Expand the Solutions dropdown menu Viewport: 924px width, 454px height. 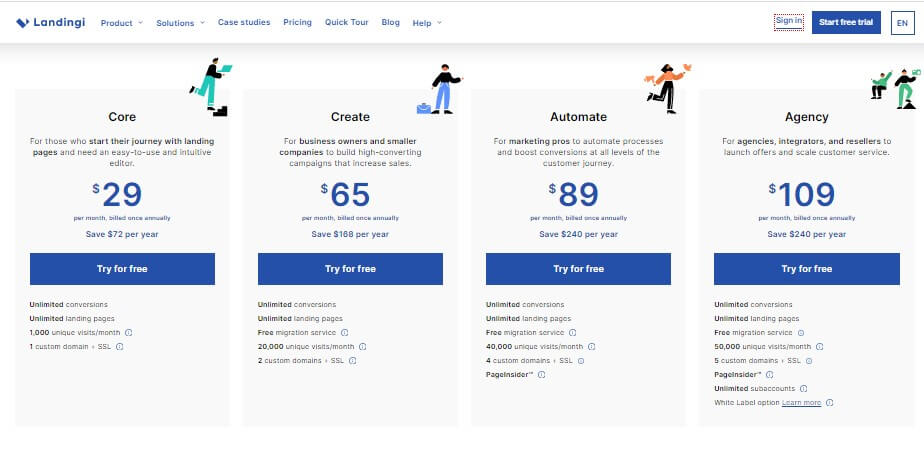pyautogui.click(x=180, y=23)
